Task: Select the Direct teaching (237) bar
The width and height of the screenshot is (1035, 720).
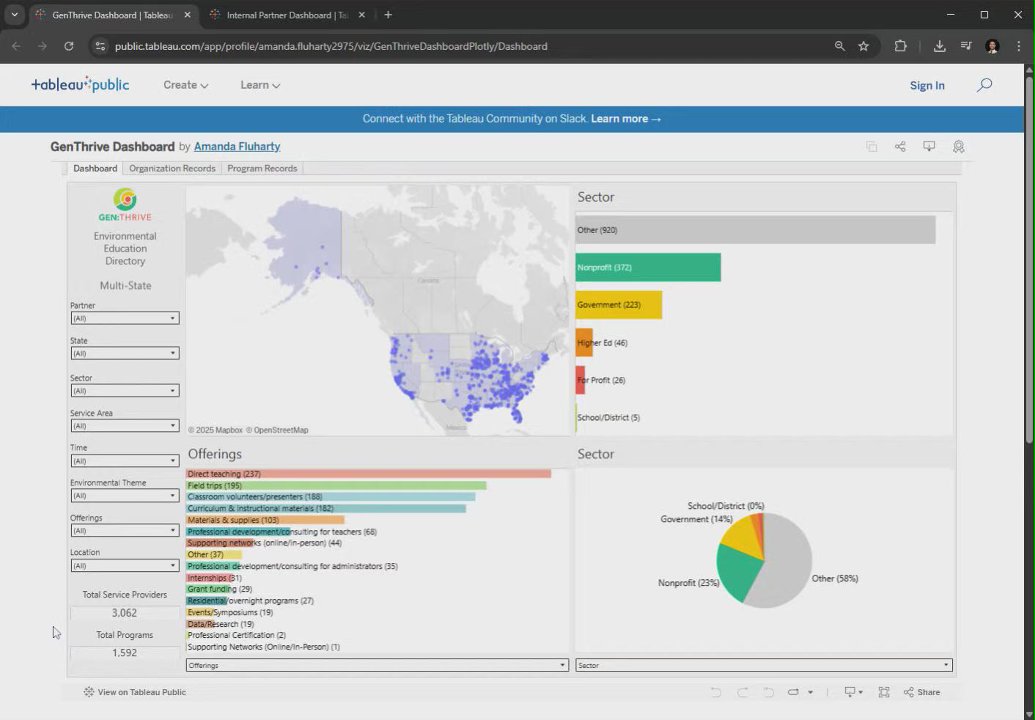Action: click(x=368, y=474)
